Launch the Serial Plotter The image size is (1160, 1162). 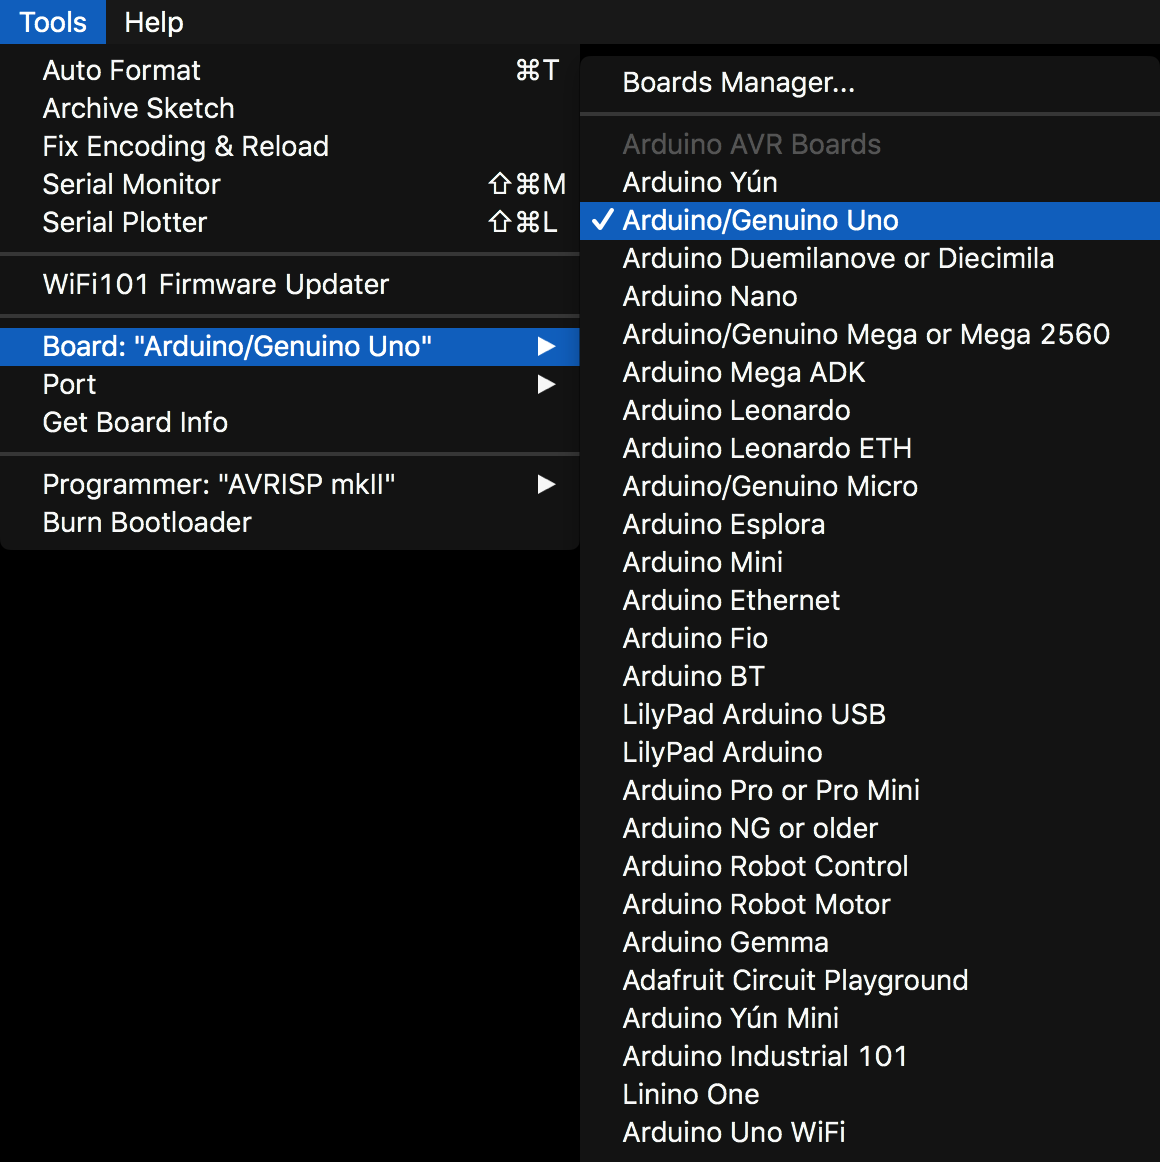[125, 222]
